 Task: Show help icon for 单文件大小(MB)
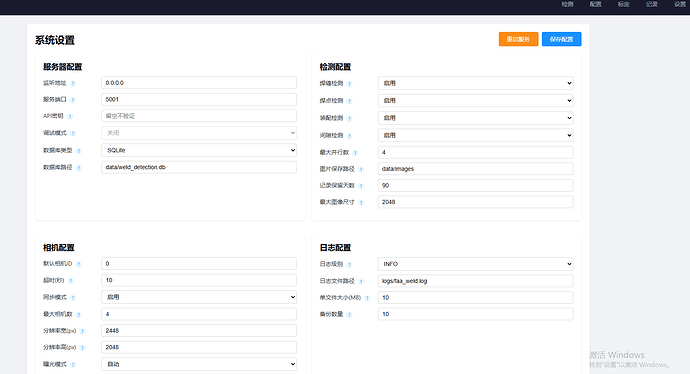367,298
